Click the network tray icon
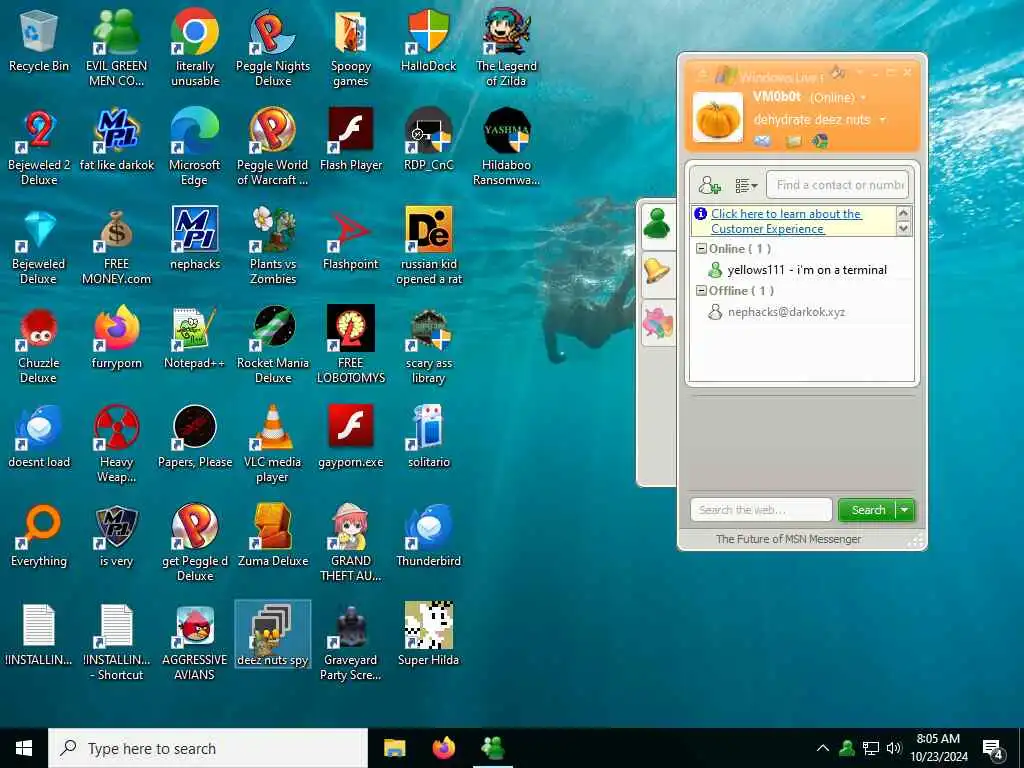 click(871, 748)
